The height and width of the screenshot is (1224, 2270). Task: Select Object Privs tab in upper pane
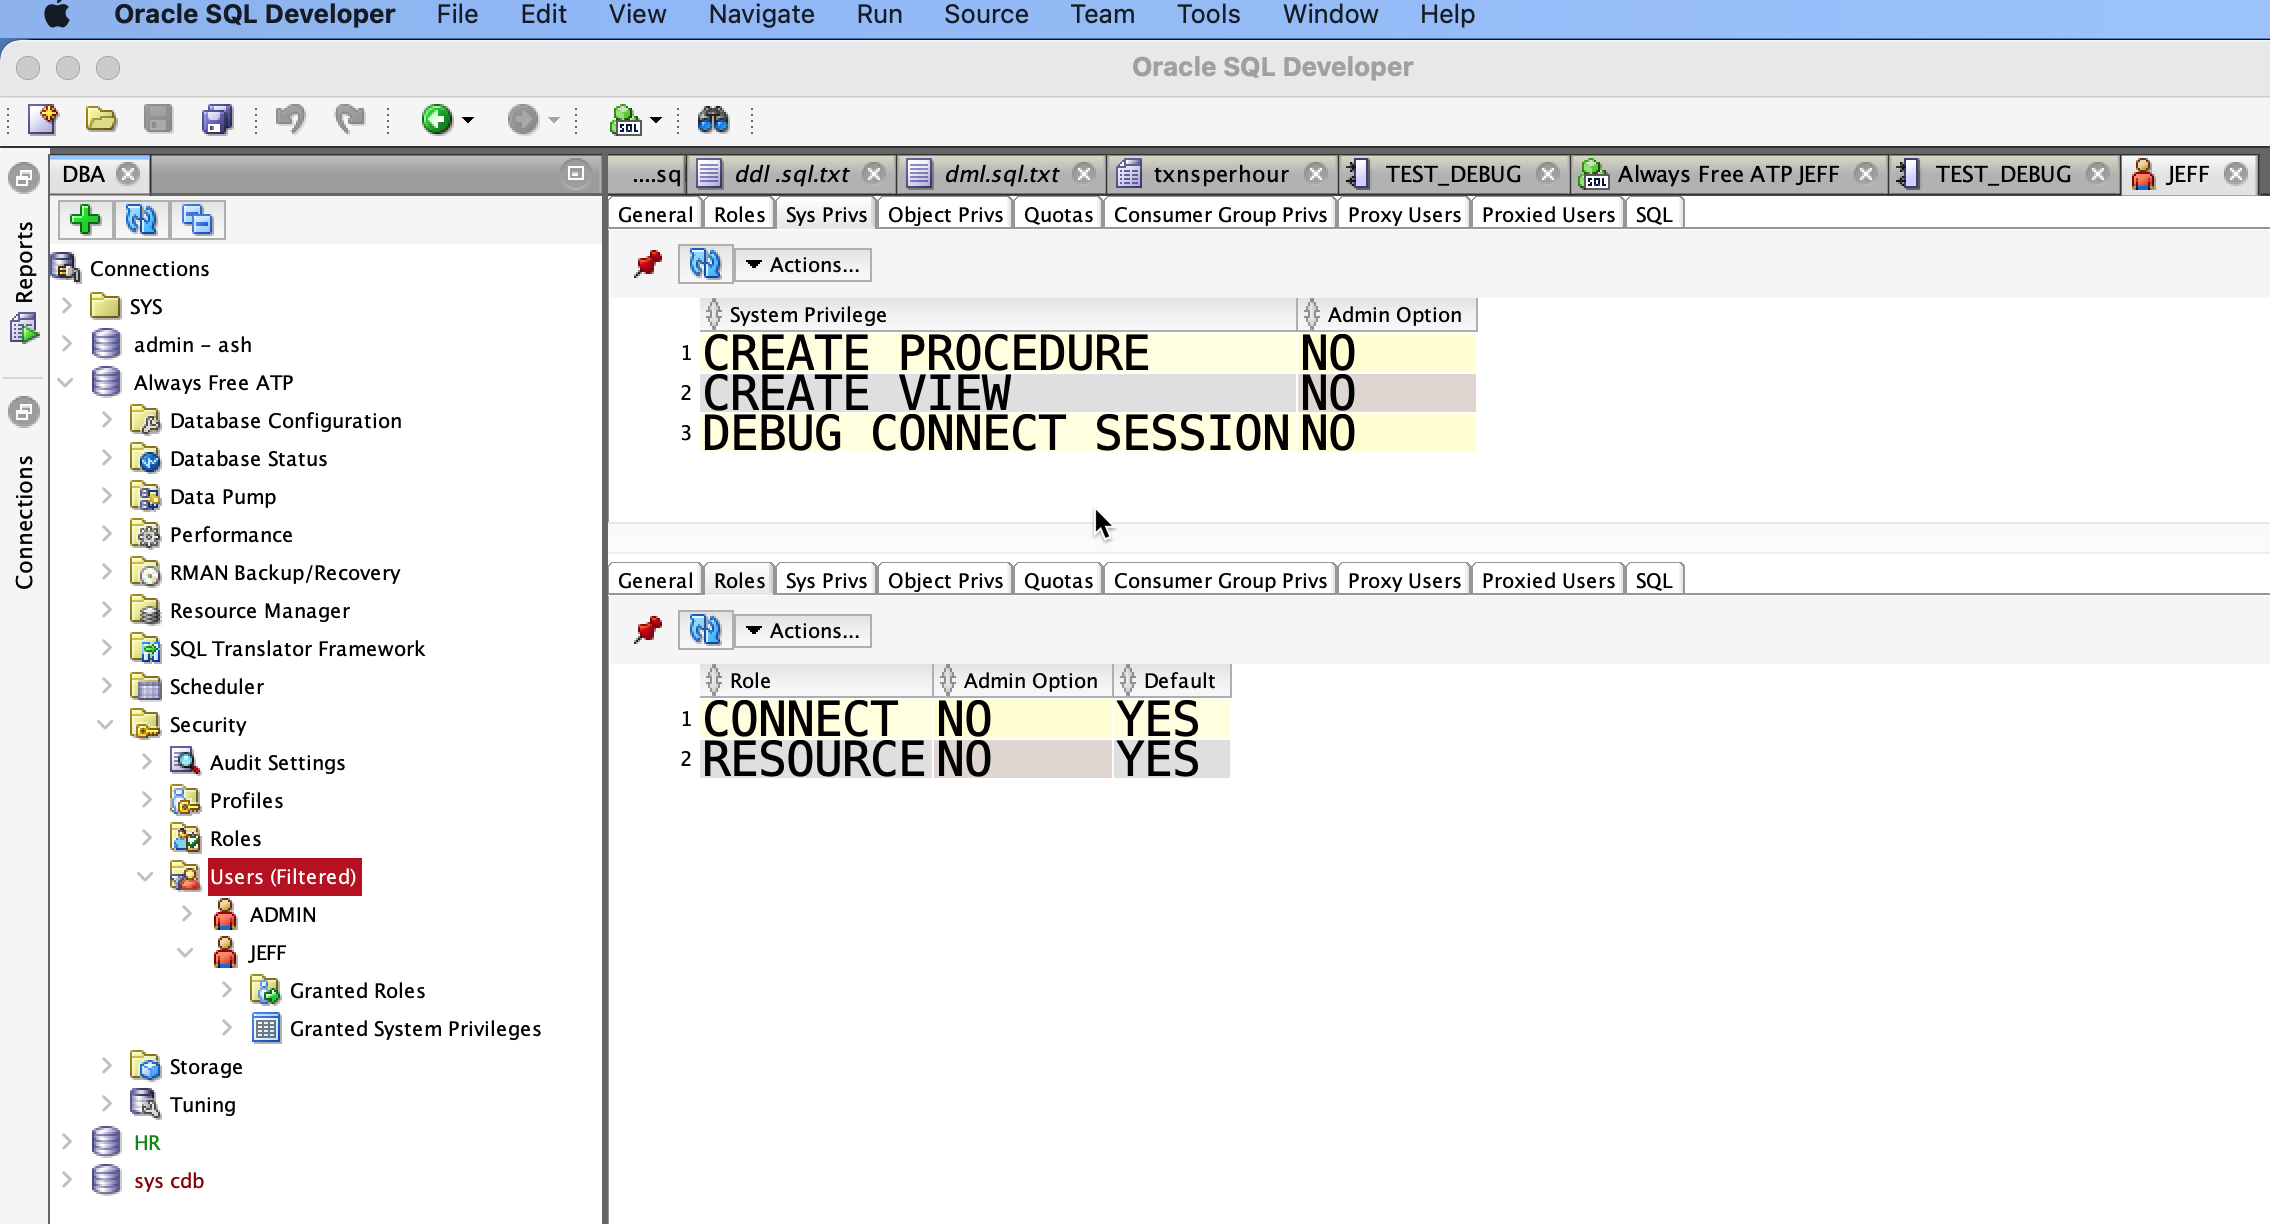945,215
